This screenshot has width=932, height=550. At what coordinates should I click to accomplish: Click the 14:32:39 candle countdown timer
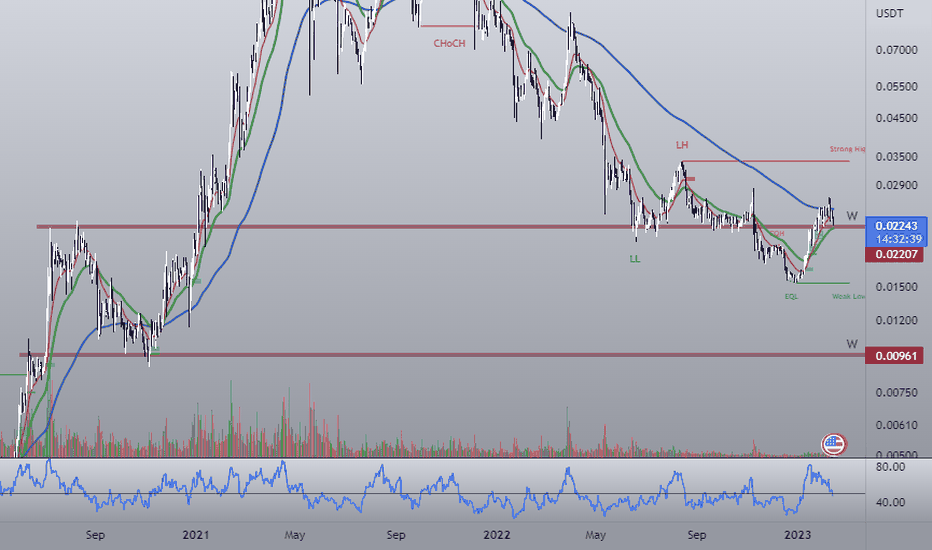point(899,239)
